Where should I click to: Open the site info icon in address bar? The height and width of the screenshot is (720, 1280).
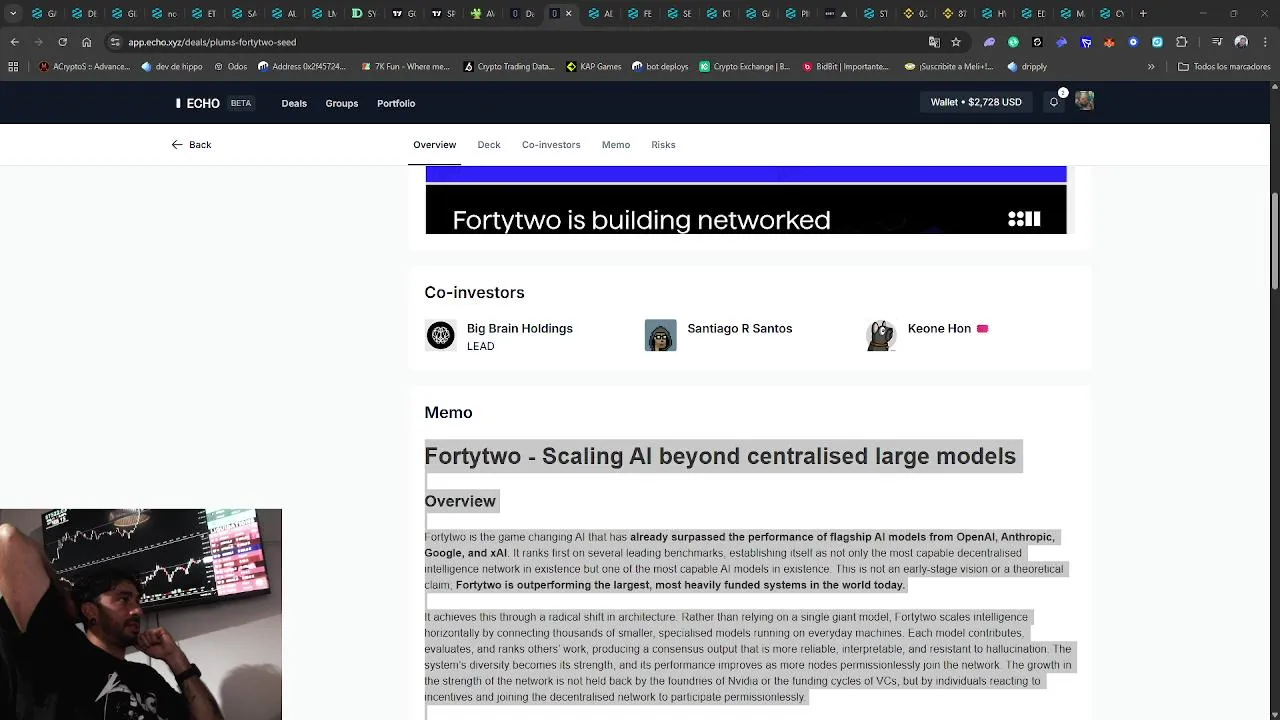(x=115, y=42)
